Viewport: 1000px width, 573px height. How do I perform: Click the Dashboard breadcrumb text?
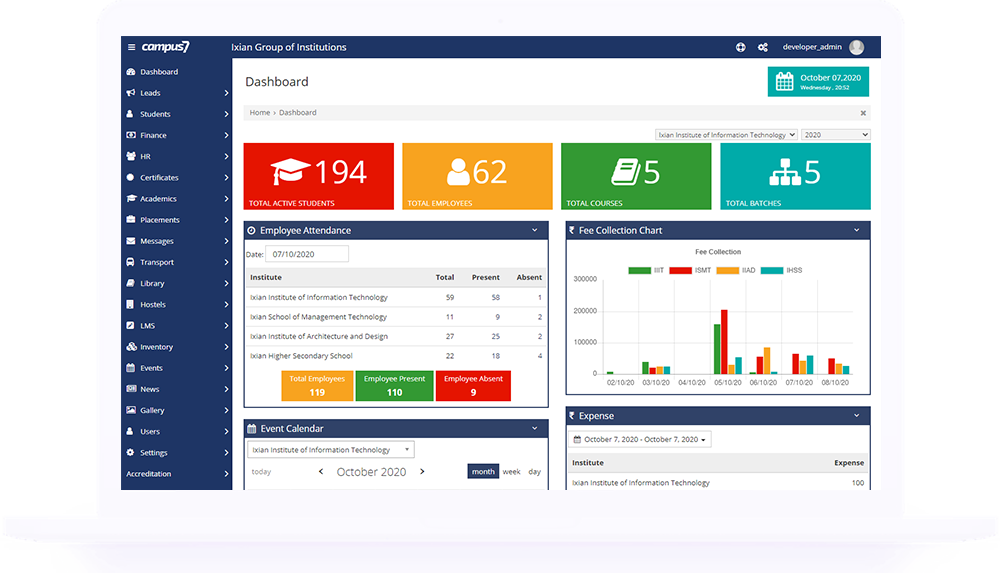[297, 112]
